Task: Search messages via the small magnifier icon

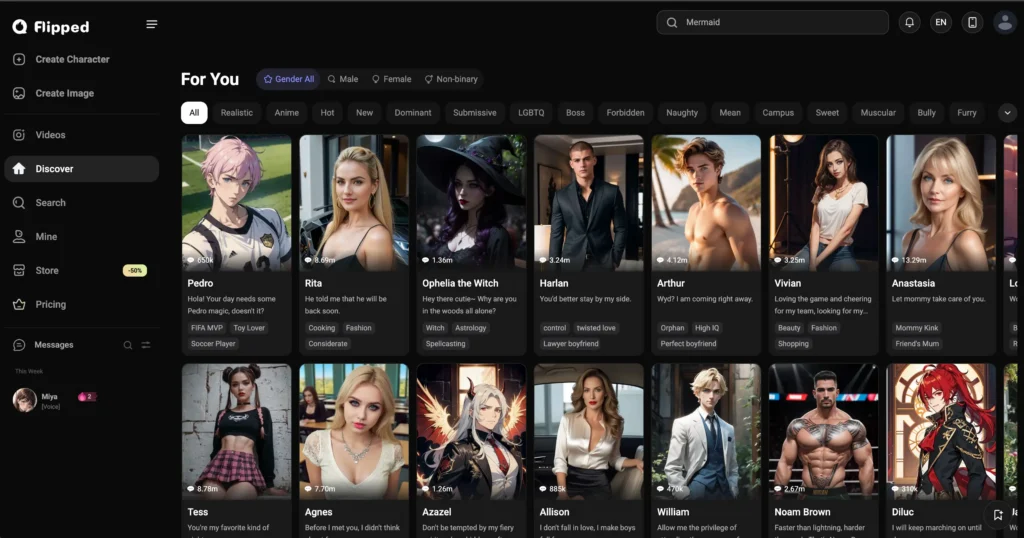Action: coord(128,345)
